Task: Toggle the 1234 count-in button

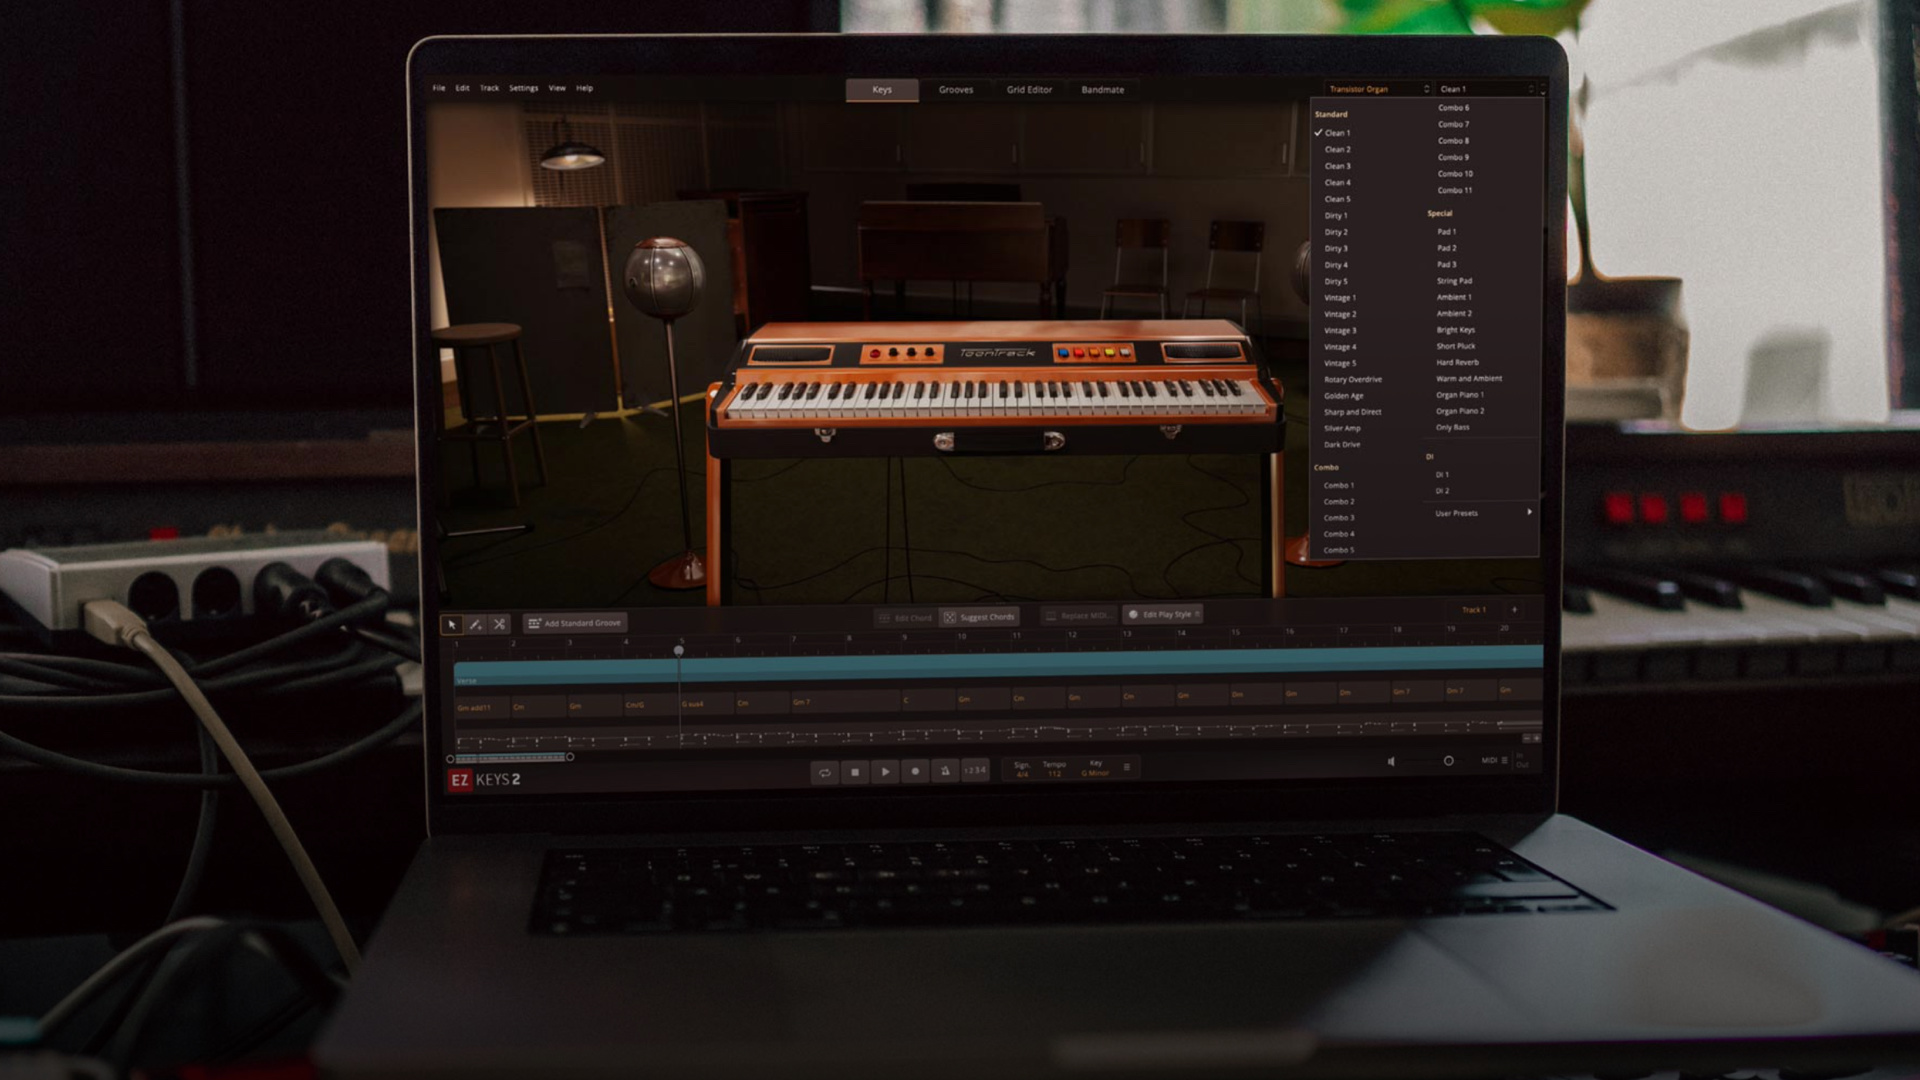Action: [974, 770]
